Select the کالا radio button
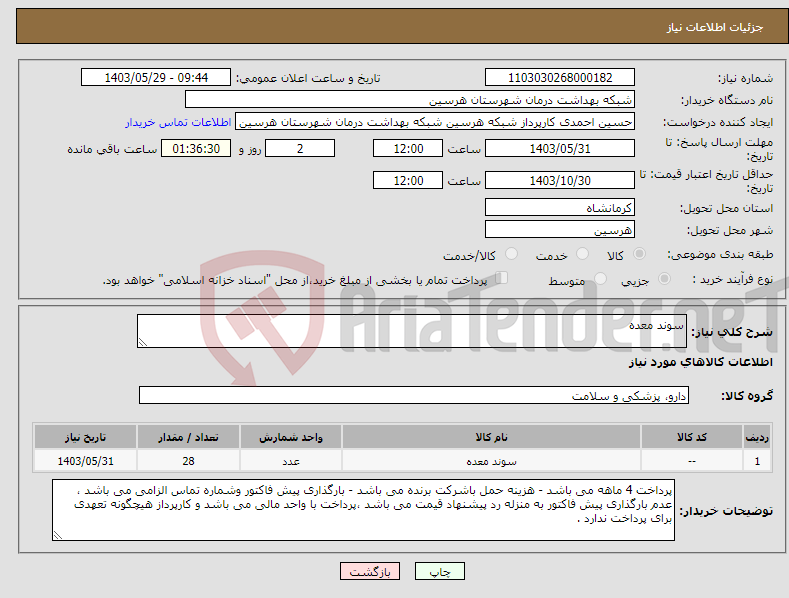 (639, 254)
